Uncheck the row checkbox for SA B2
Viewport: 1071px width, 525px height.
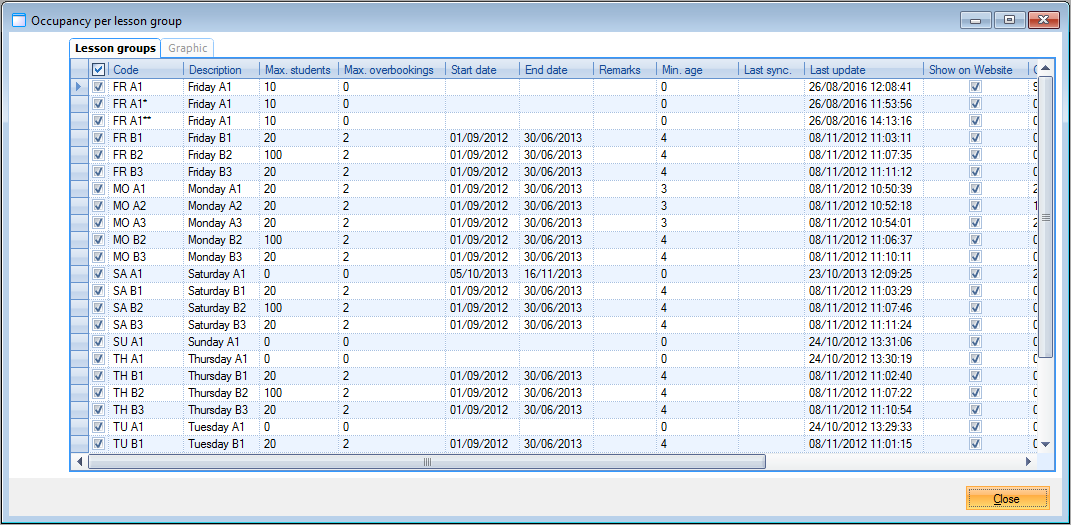click(x=98, y=308)
